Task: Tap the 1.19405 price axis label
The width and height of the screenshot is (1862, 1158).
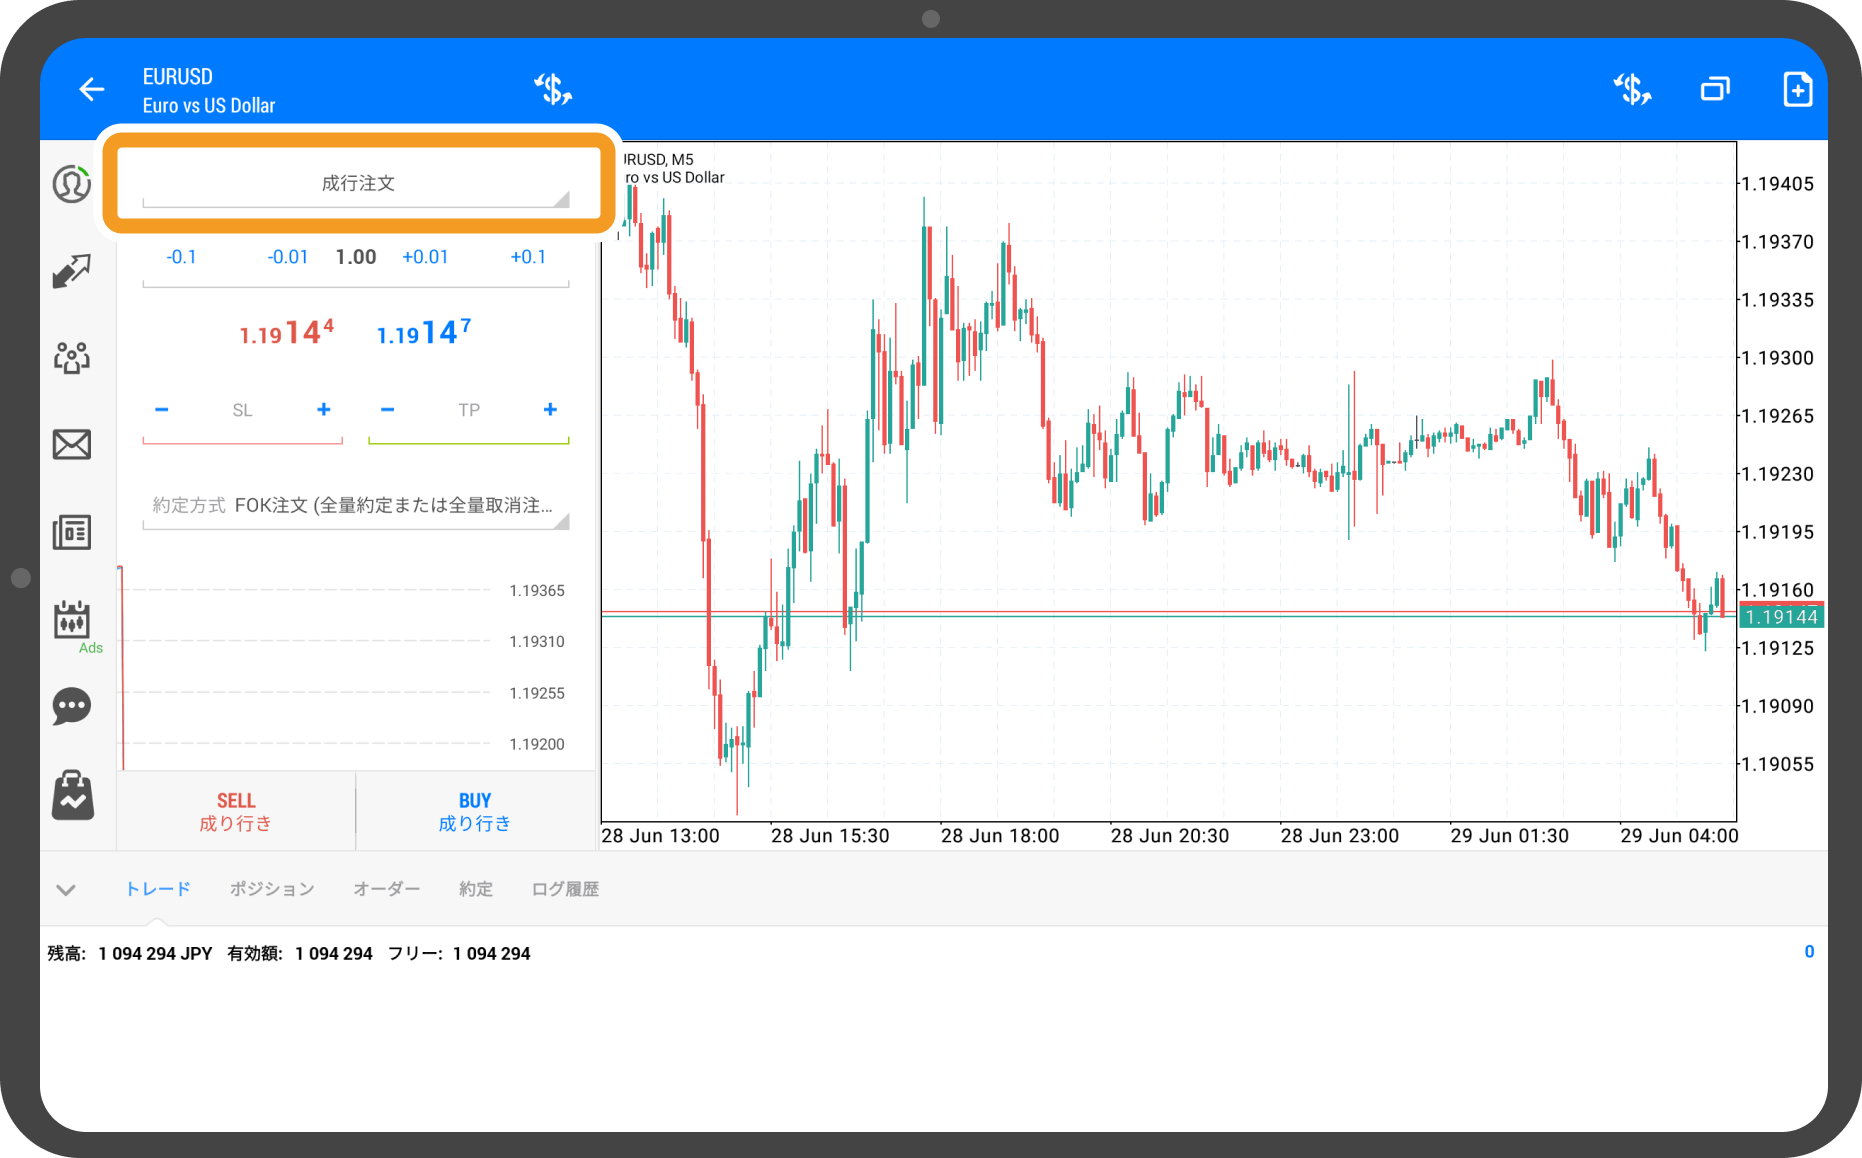Action: coord(1777,184)
